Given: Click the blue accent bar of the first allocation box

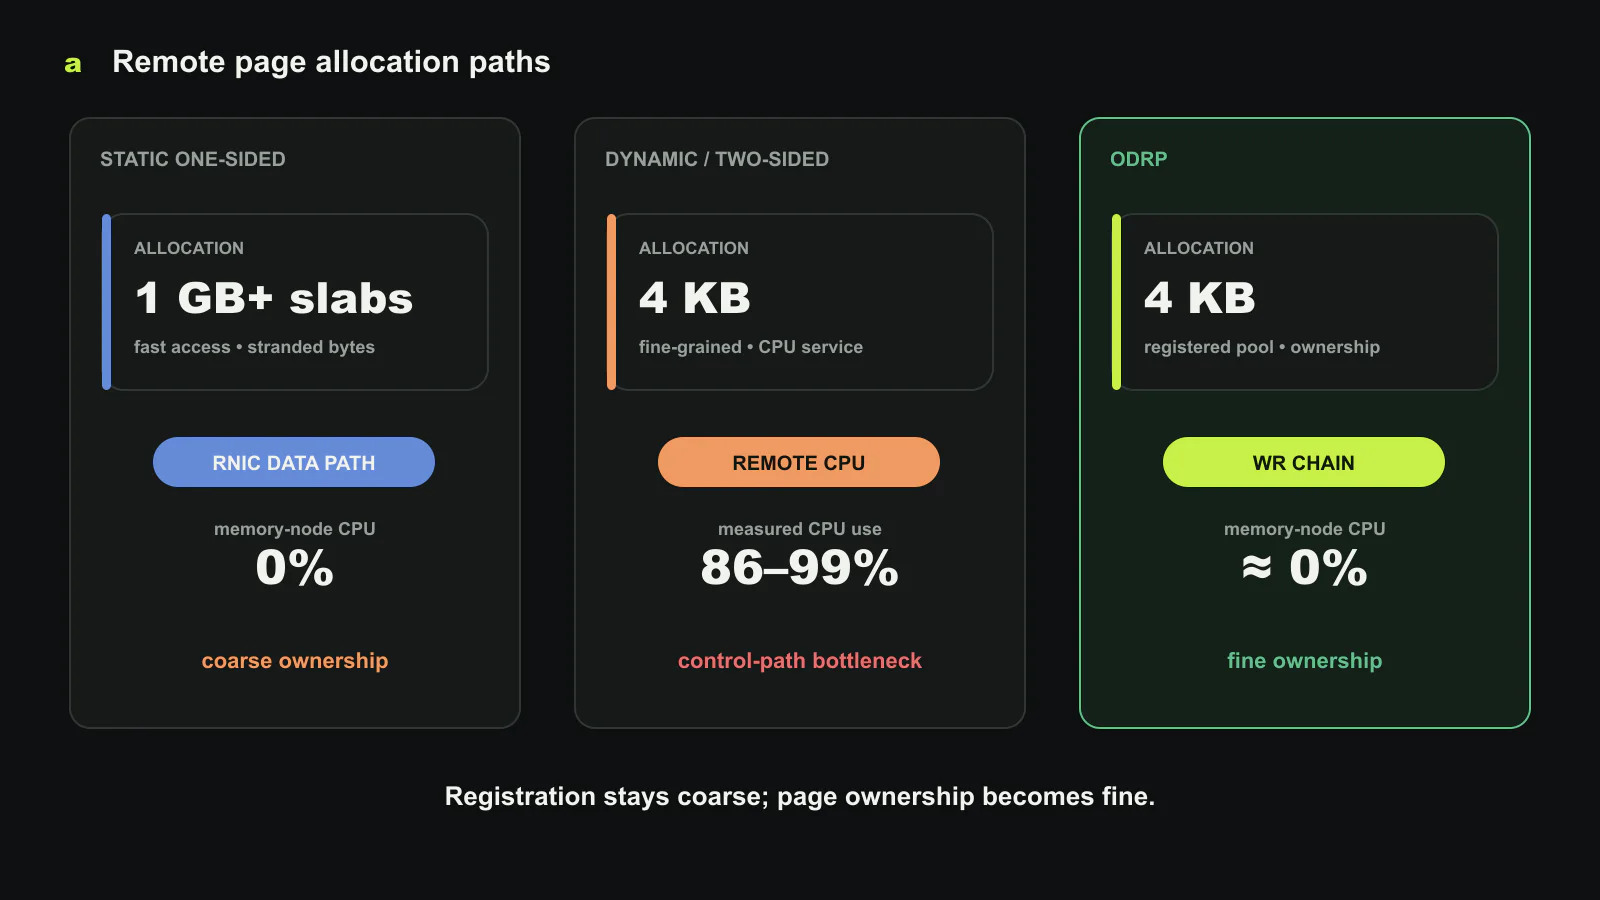Looking at the screenshot, I should (x=106, y=302).
